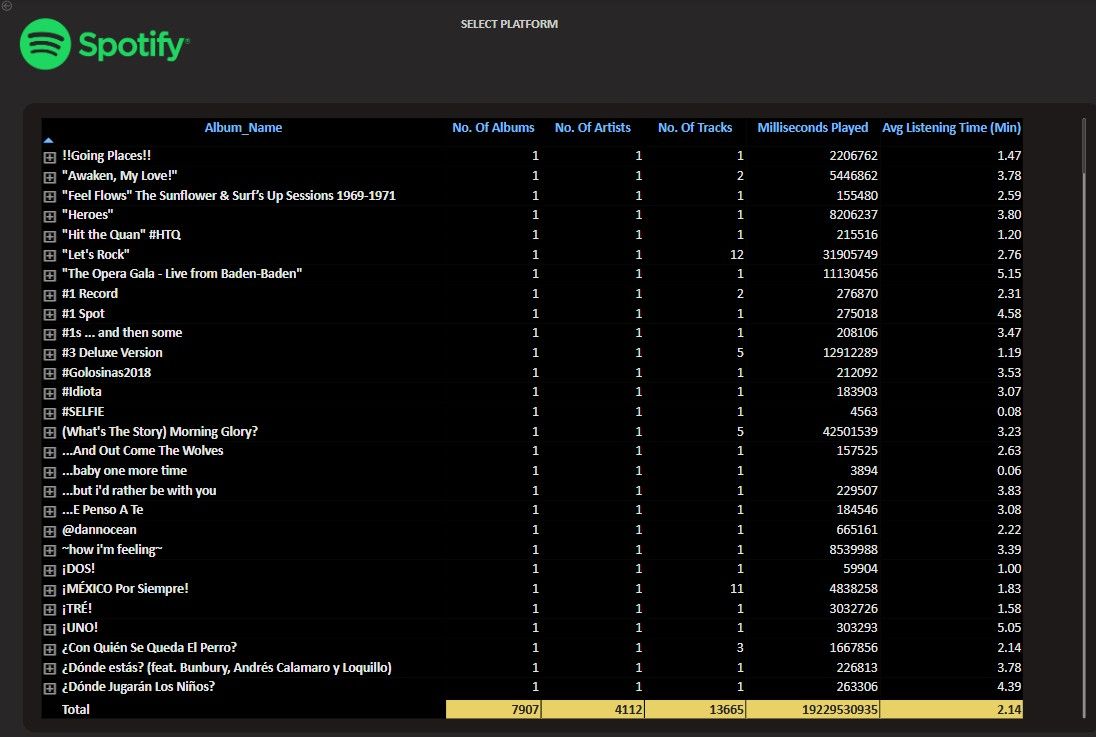This screenshot has width=1096, height=737.
Task: Expand the #3 Deluxe Version row
Action: point(49,354)
